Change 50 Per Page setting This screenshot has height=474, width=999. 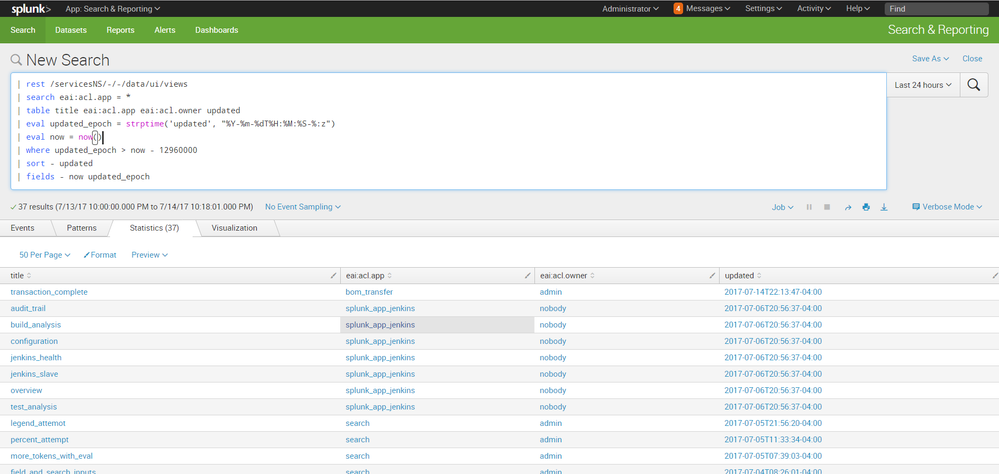(45, 255)
